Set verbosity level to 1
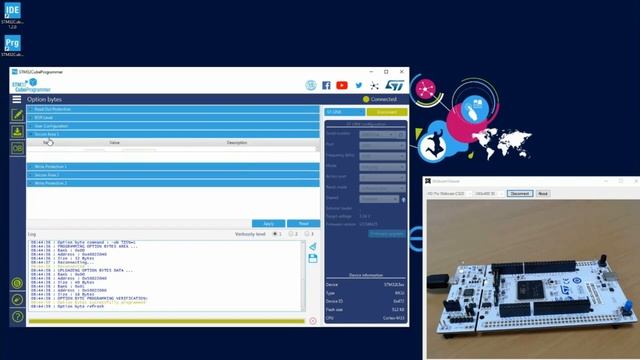The height and width of the screenshot is (360, 640). click(275, 234)
